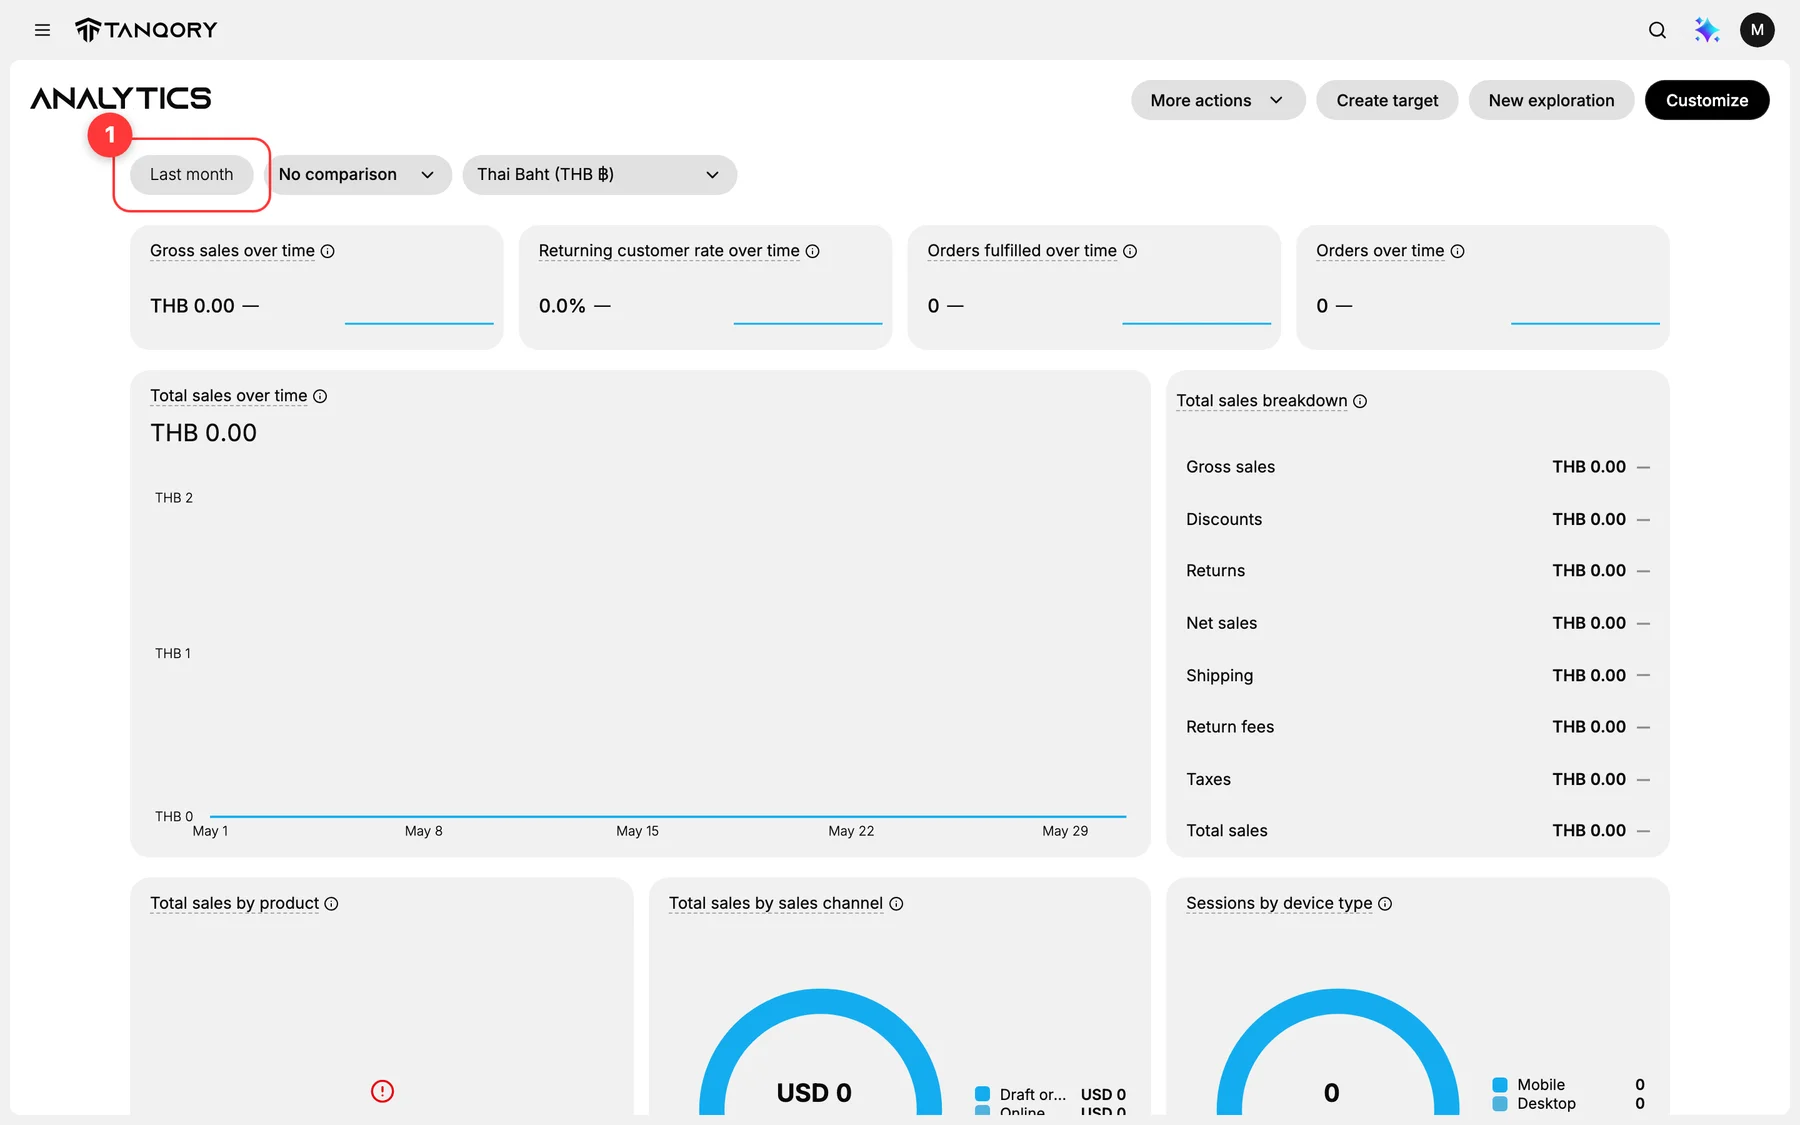
Task: Click info icon beside Total sales breakdown
Action: tap(1360, 401)
